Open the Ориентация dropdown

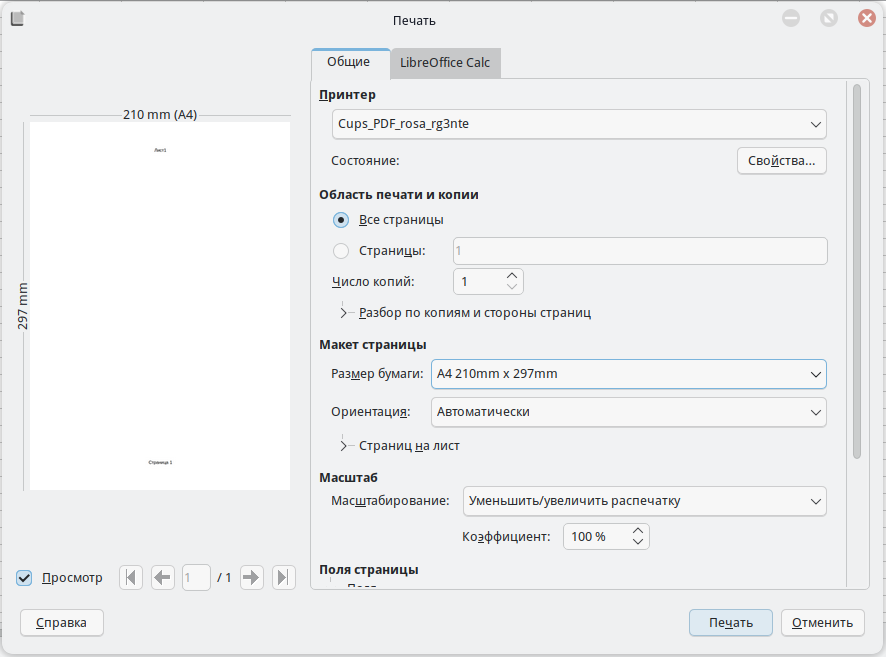[629, 412]
